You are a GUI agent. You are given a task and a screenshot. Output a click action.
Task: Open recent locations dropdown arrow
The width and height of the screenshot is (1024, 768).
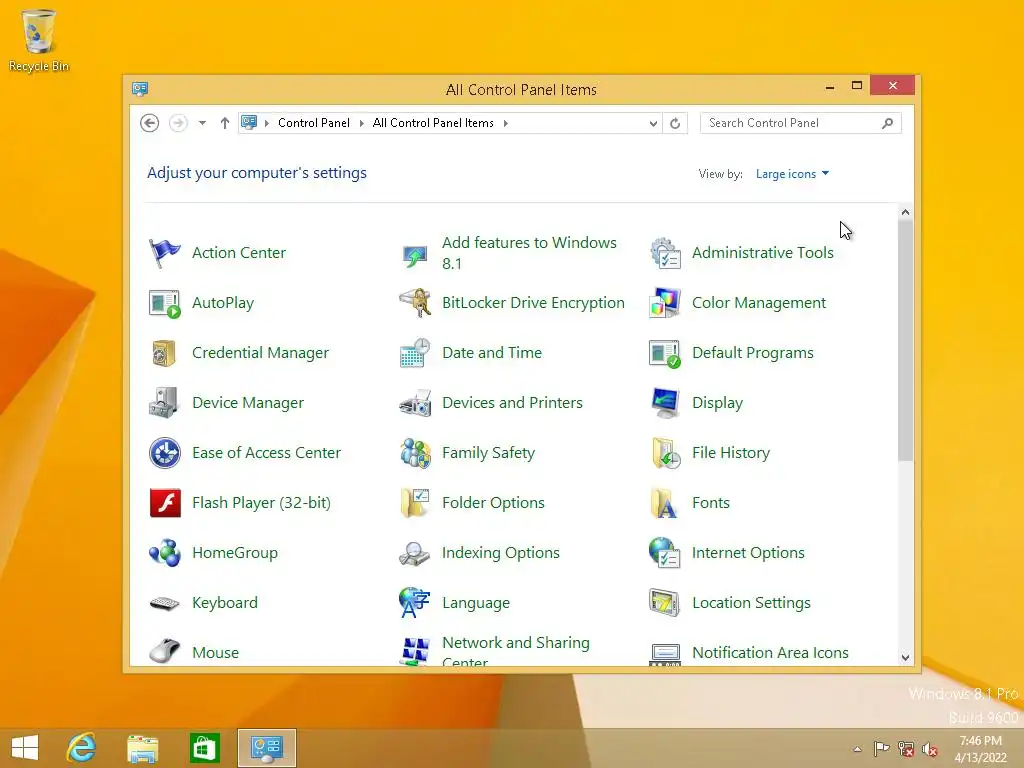[202, 123]
